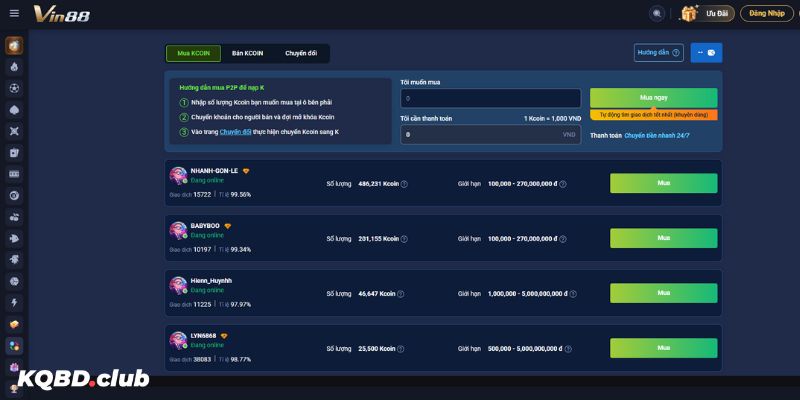Click the Đăng Nhập login button
The width and height of the screenshot is (800, 400).
click(x=766, y=14)
